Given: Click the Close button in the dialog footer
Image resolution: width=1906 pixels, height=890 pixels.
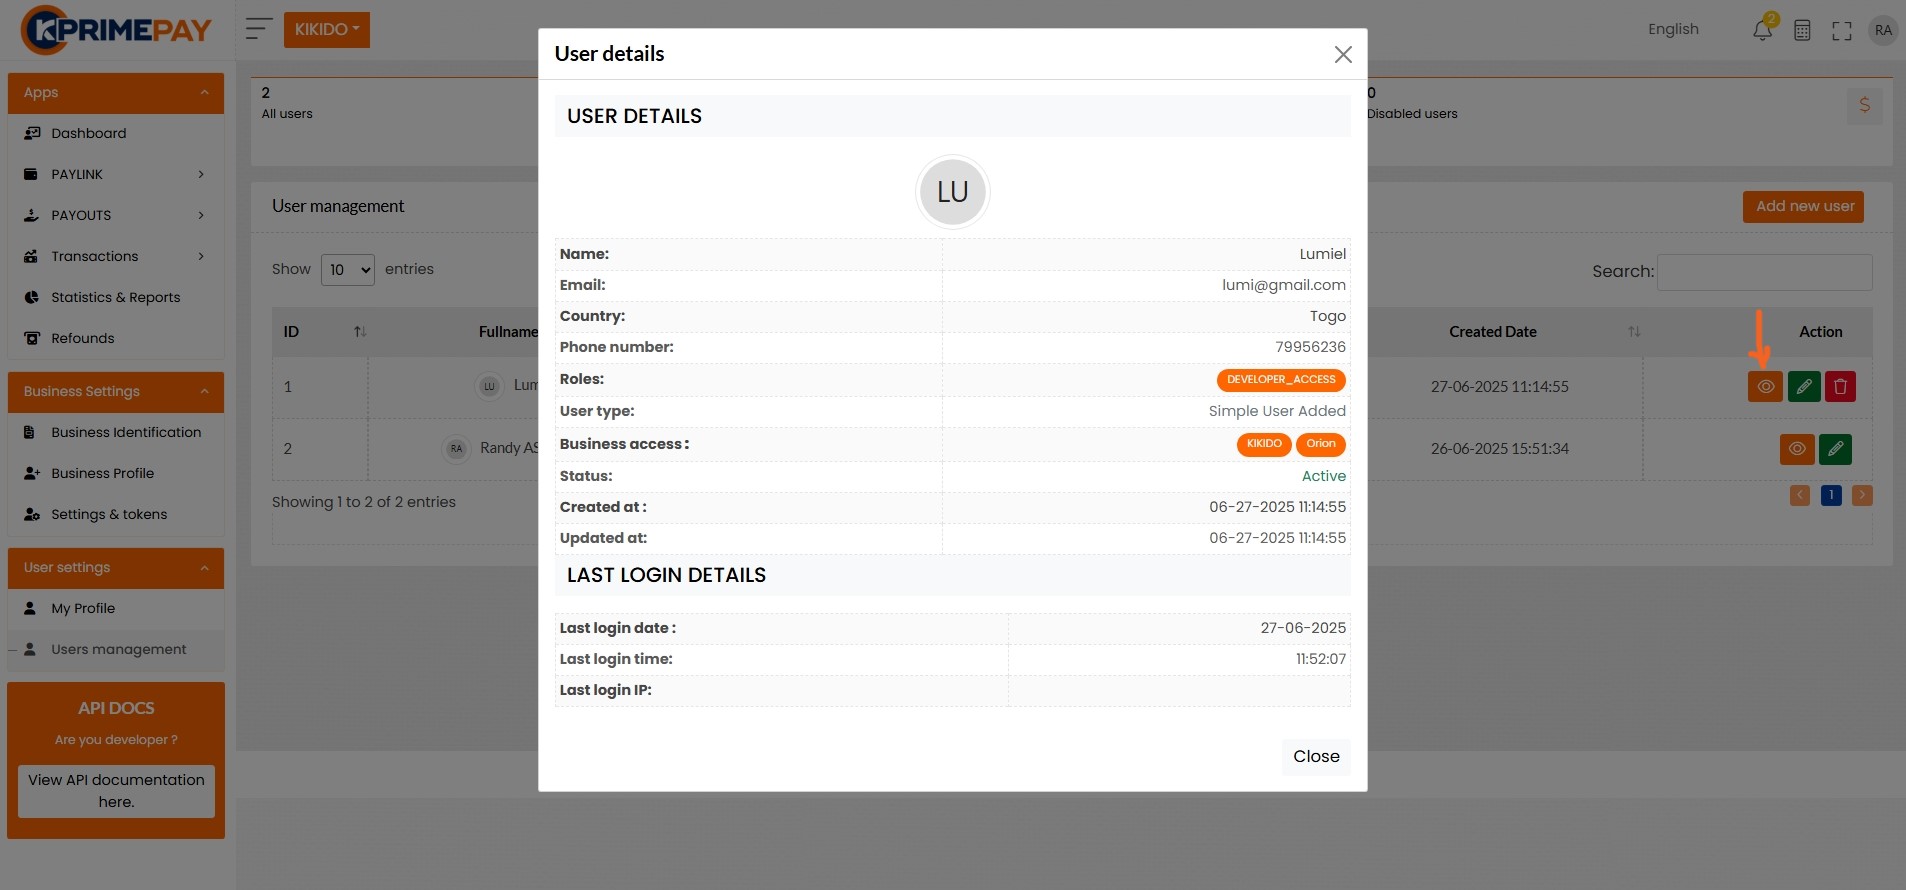Looking at the screenshot, I should pos(1316,757).
